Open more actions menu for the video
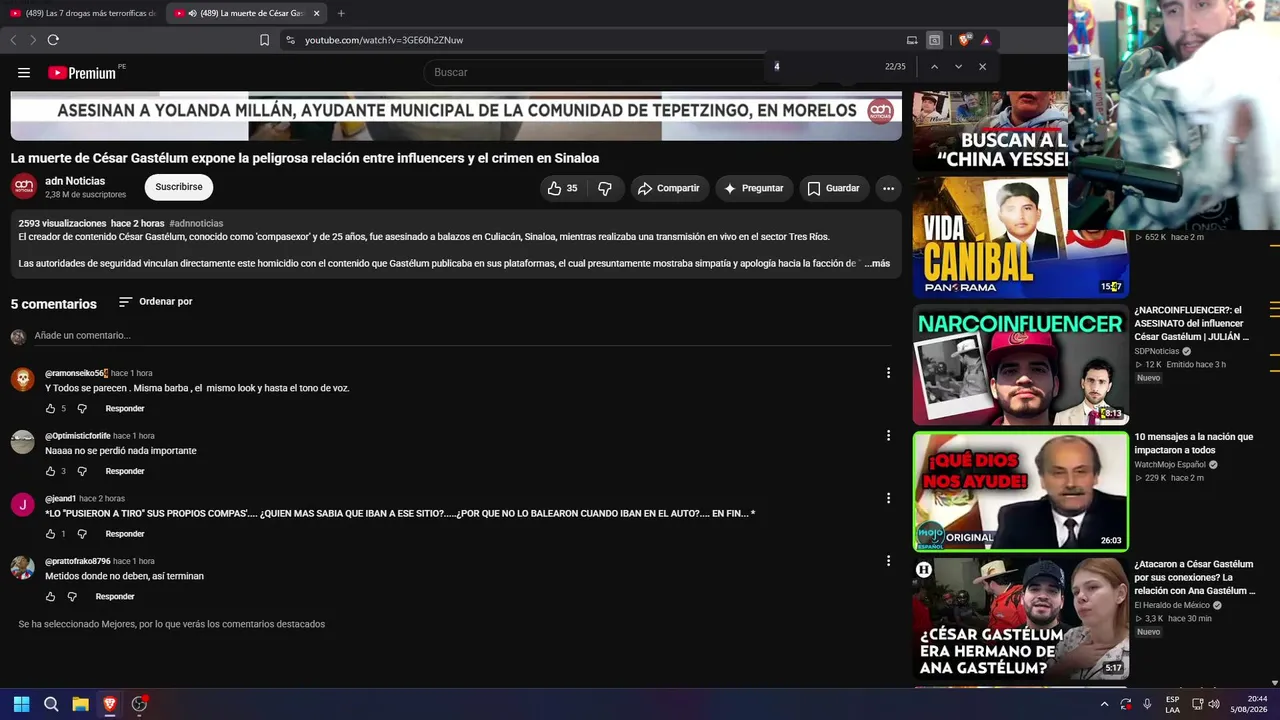1280x720 pixels. [x=888, y=188]
